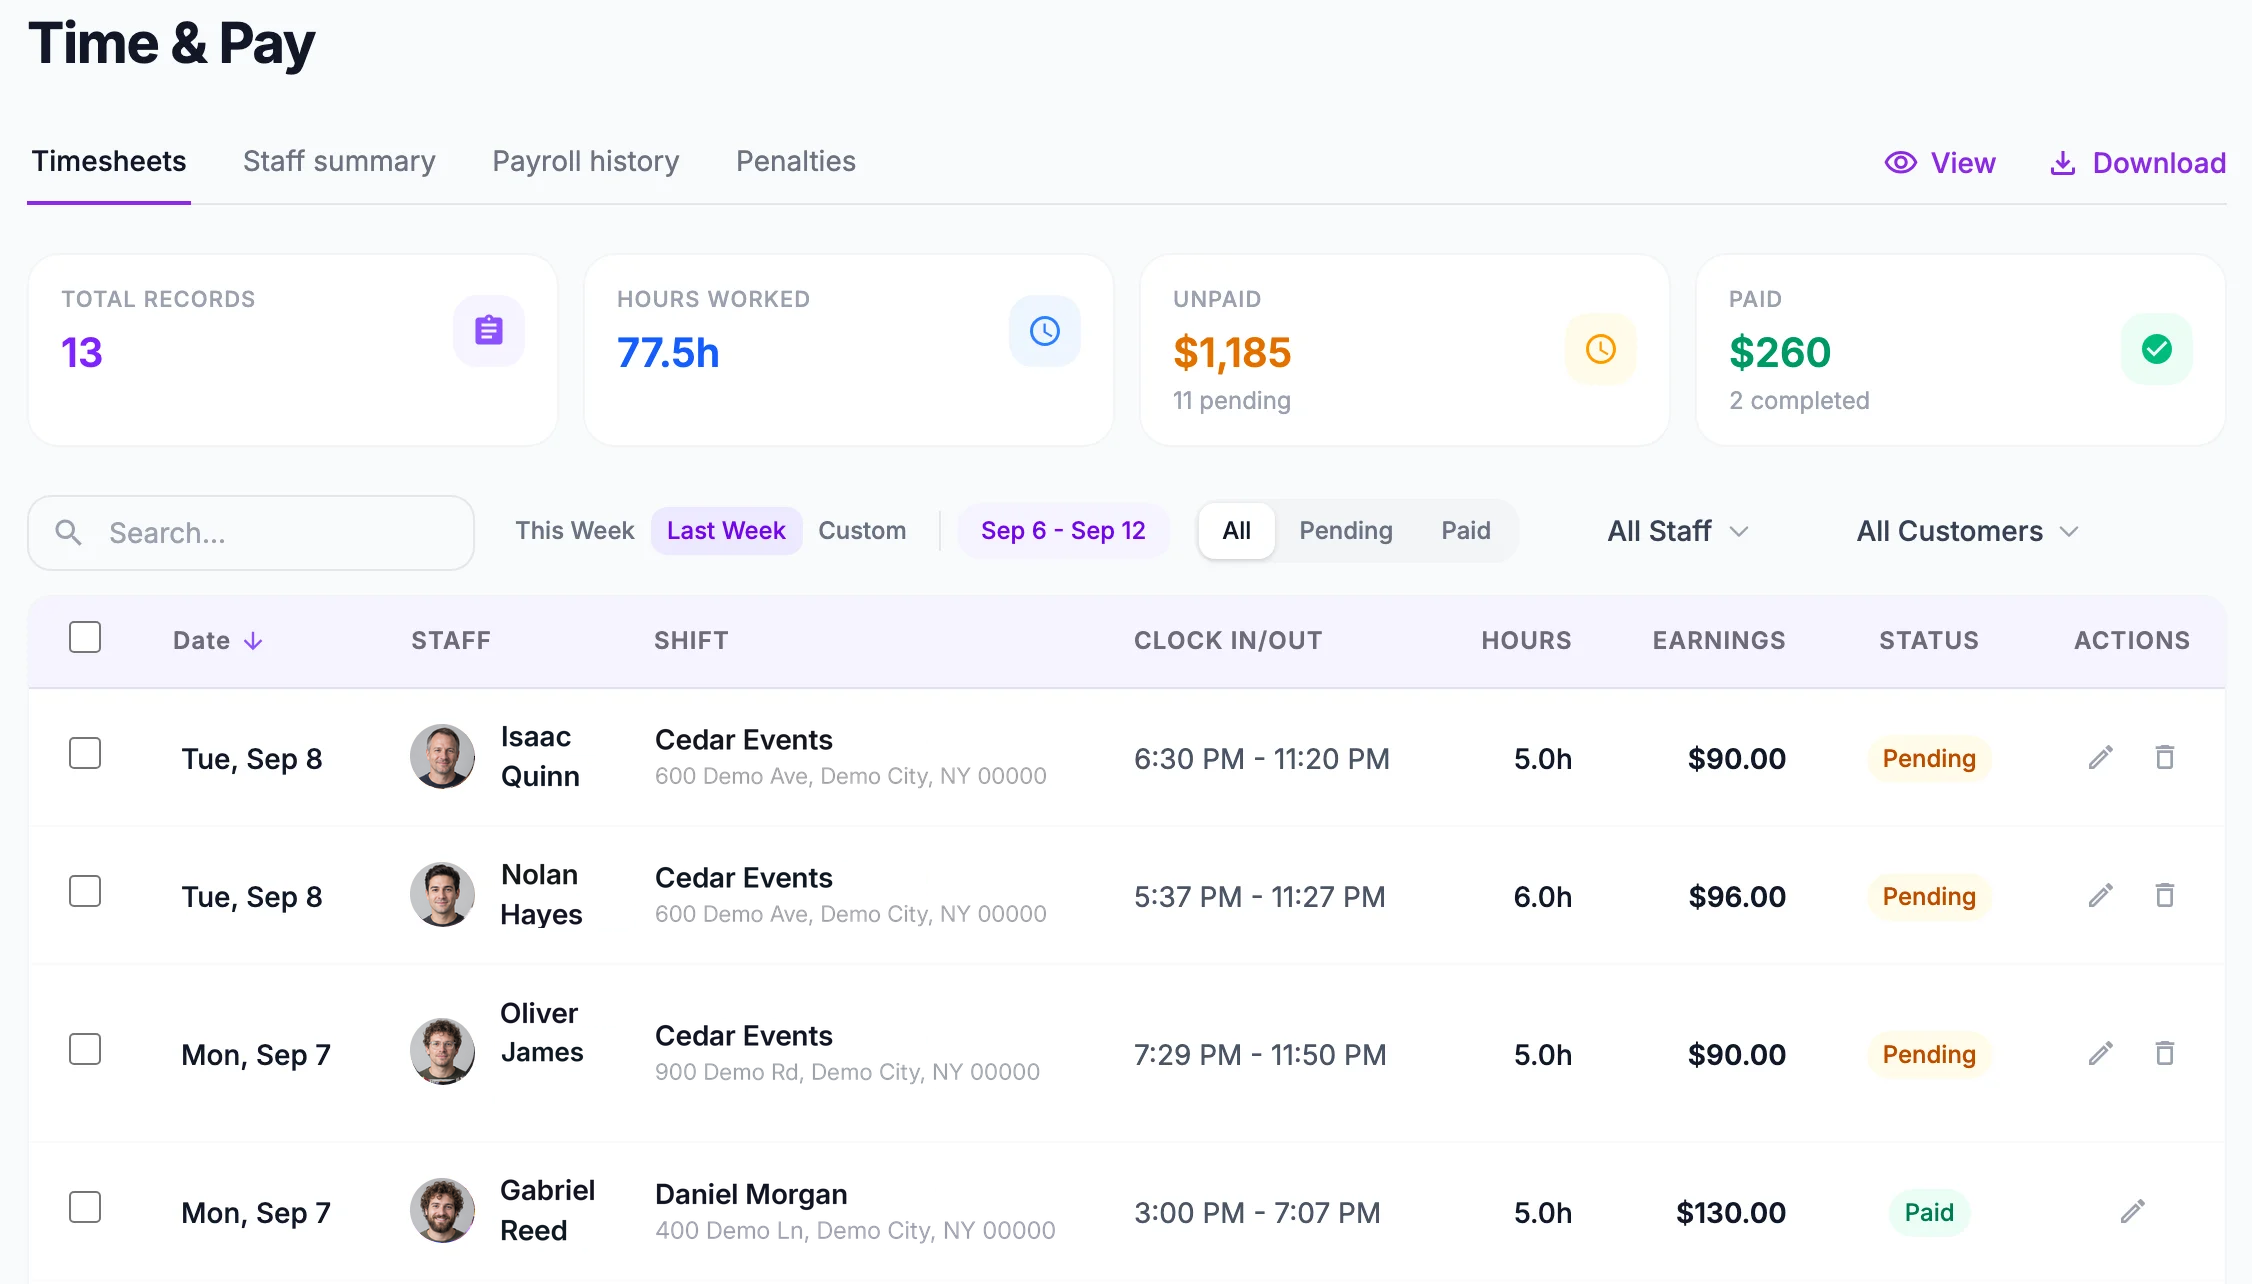This screenshot has width=2252, height=1284.
Task: Click trash icon in Nolan Hayes' row
Action: click(2165, 896)
